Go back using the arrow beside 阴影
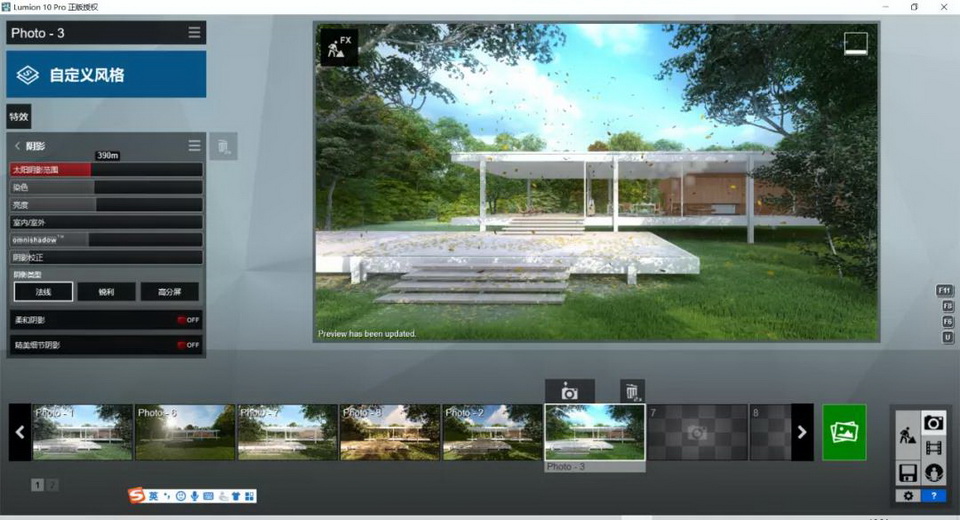The image size is (960, 520). (x=17, y=146)
